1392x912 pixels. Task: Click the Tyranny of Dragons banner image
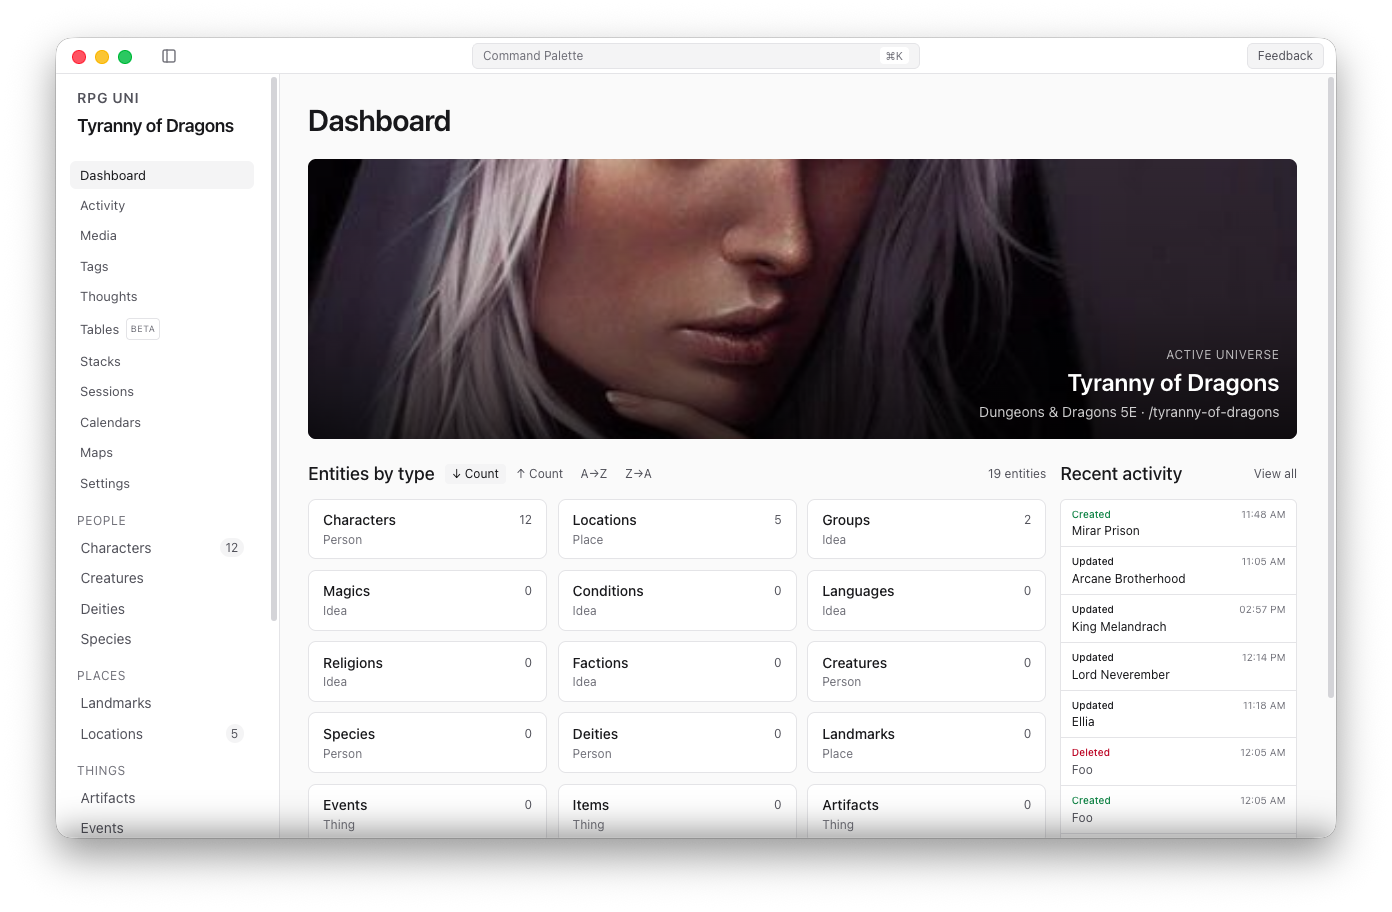[x=802, y=299]
